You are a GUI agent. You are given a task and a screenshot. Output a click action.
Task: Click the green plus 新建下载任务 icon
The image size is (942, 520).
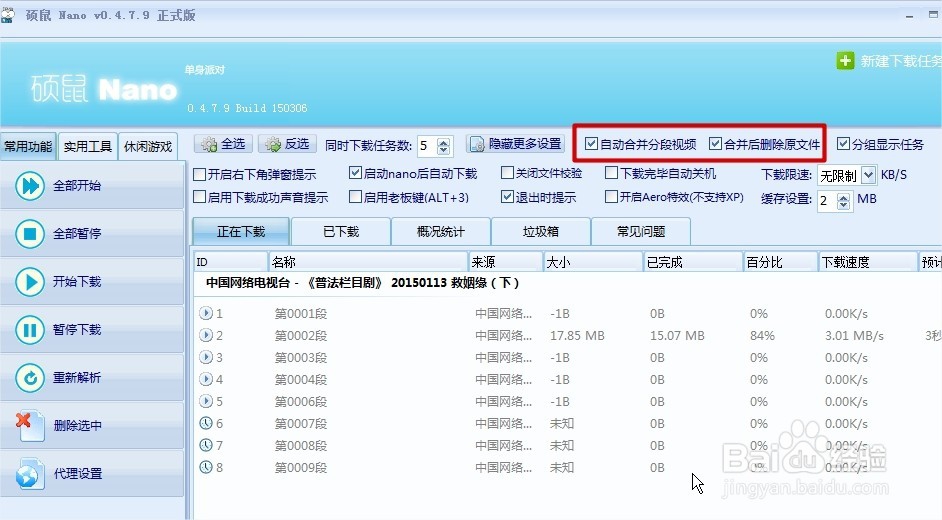click(x=845, y=61)
